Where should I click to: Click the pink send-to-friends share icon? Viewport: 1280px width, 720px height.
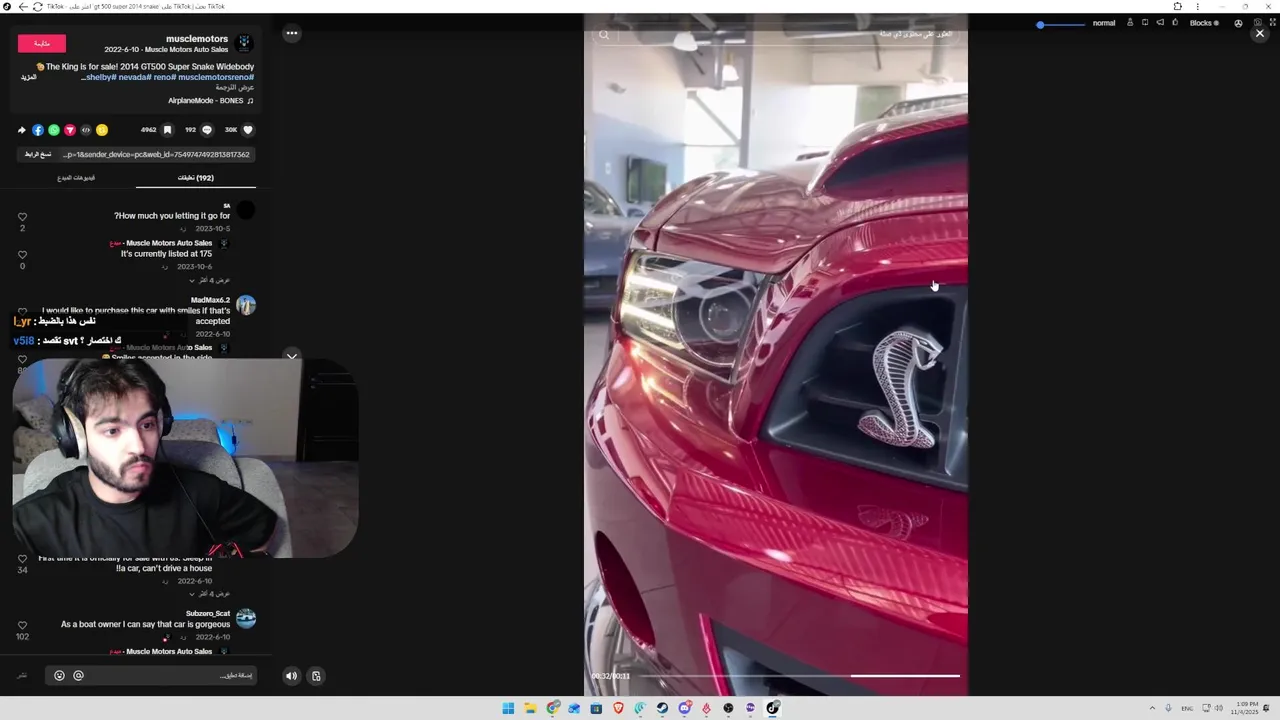coord(70,130)
